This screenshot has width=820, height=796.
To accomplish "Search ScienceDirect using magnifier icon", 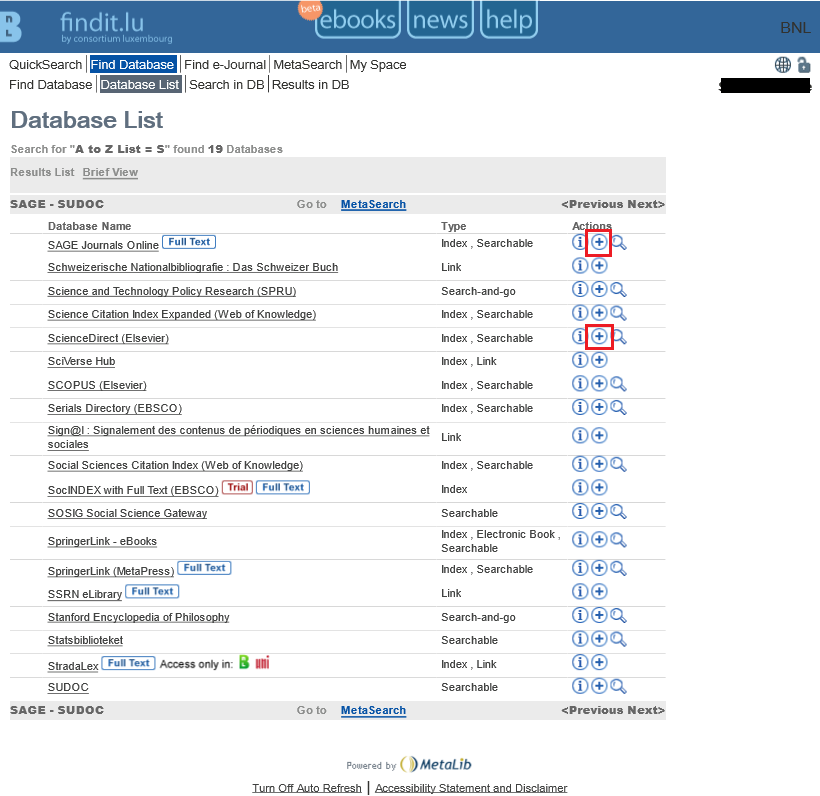I will pos(619,337).
